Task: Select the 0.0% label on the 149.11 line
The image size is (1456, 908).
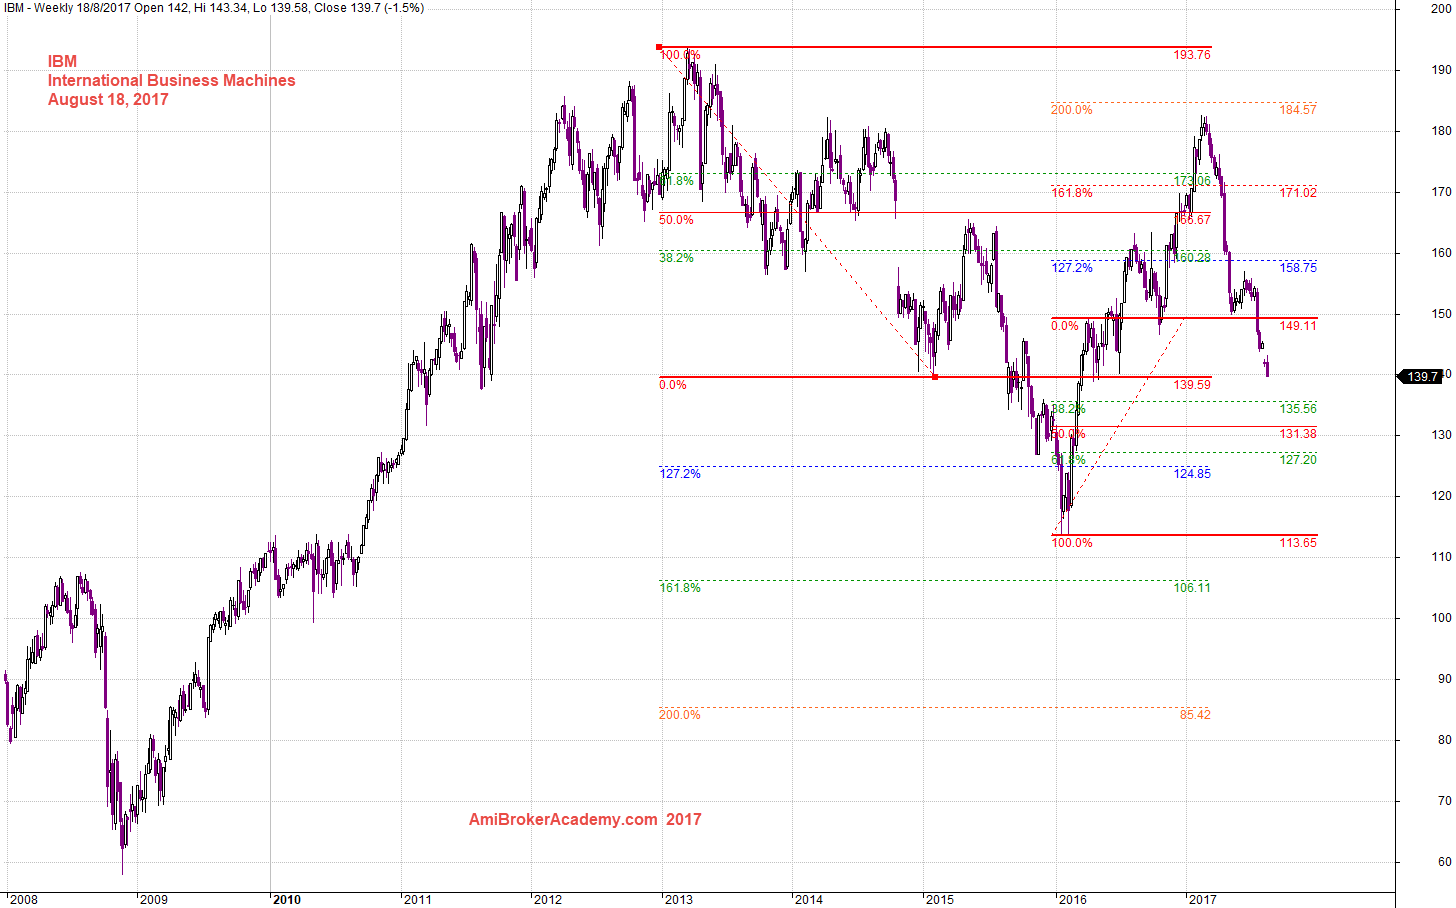Action: [1065, 326]
